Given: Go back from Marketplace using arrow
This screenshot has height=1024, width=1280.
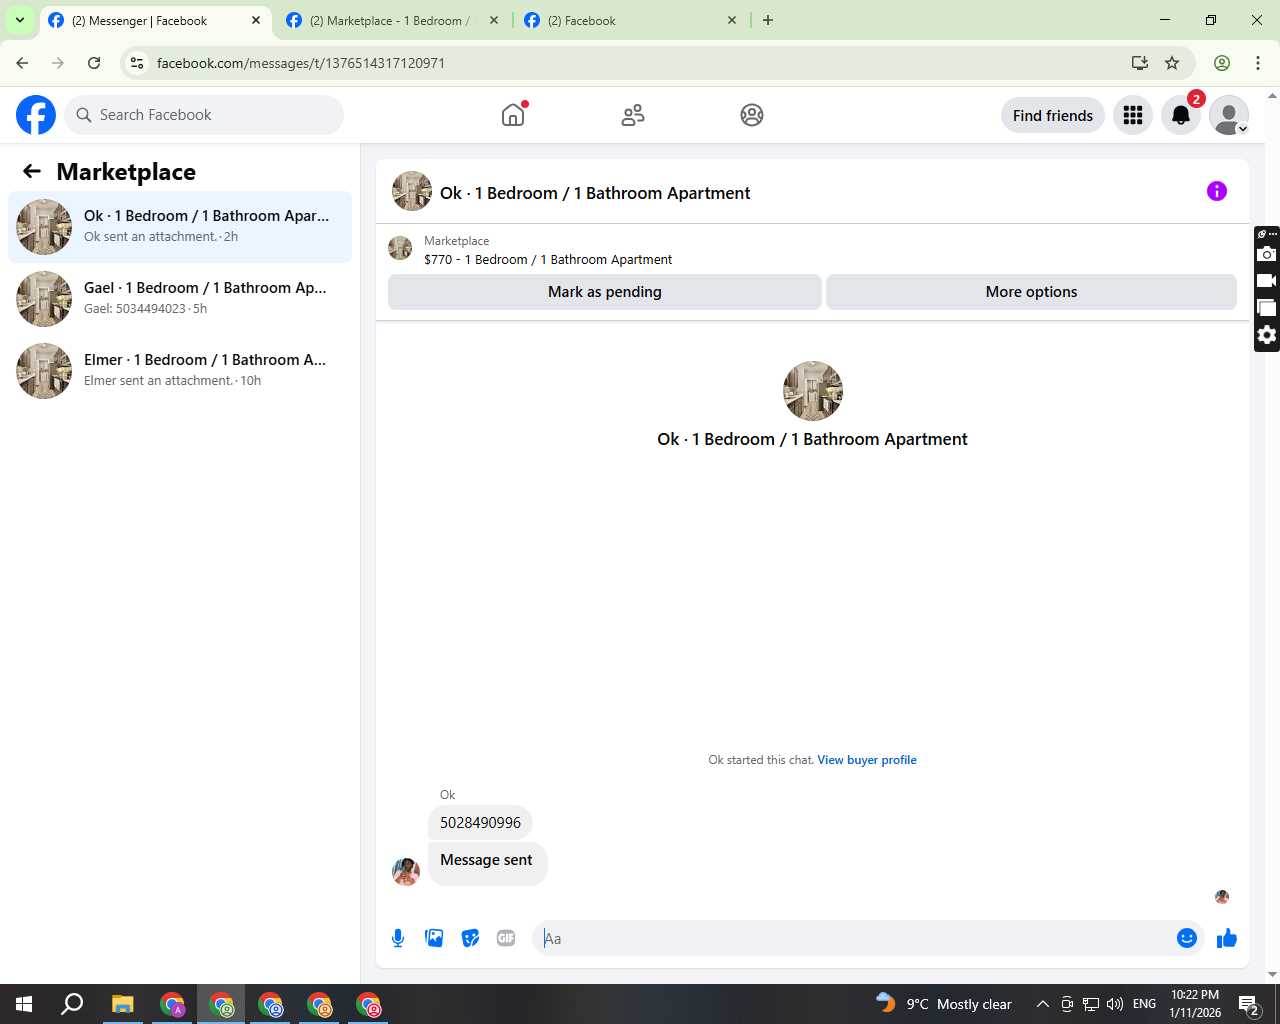Looking at the screenshot, I should [32, 171].
